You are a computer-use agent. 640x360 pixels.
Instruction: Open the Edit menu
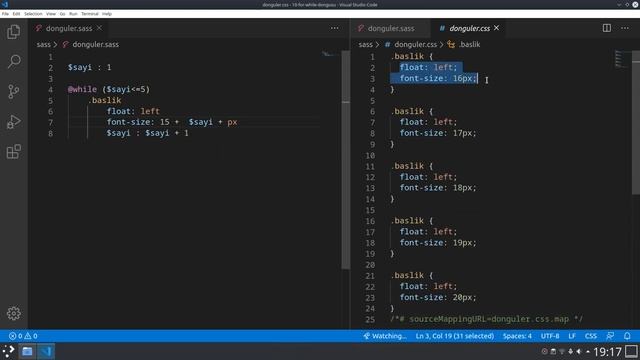click(16, 14)
